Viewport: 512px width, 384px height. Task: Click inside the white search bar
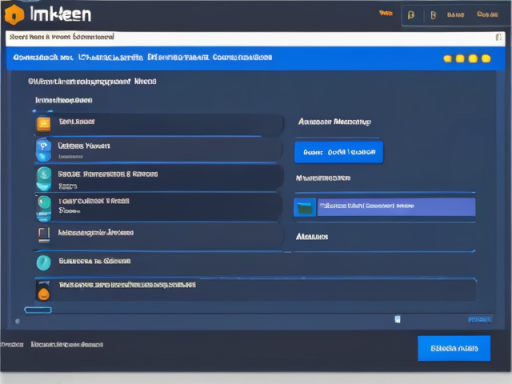pos(256,39)
